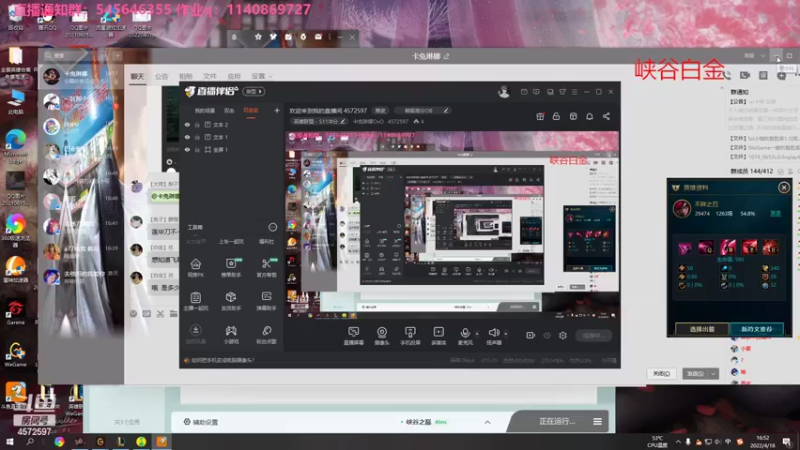
Task: Add a 多媒体 media source
Action: (439, 336)
